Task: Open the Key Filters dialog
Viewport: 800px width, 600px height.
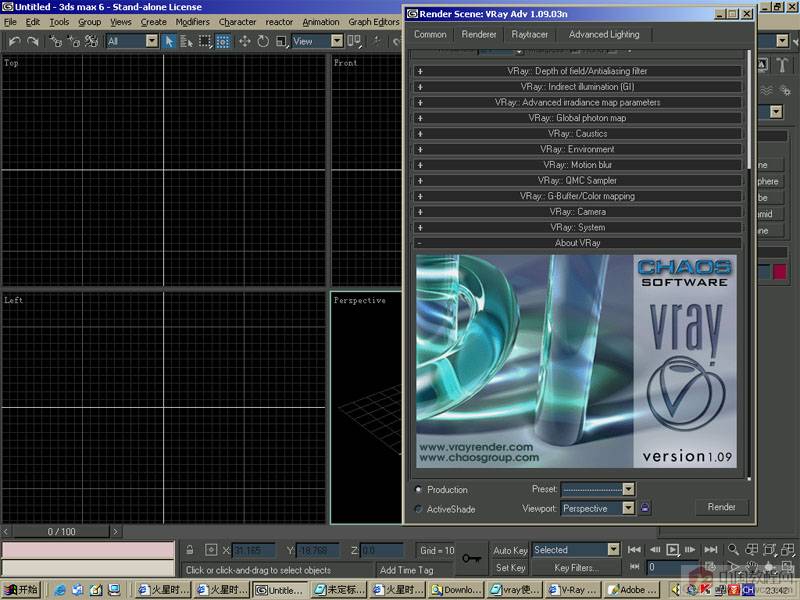Action: [x=576, y=567]
